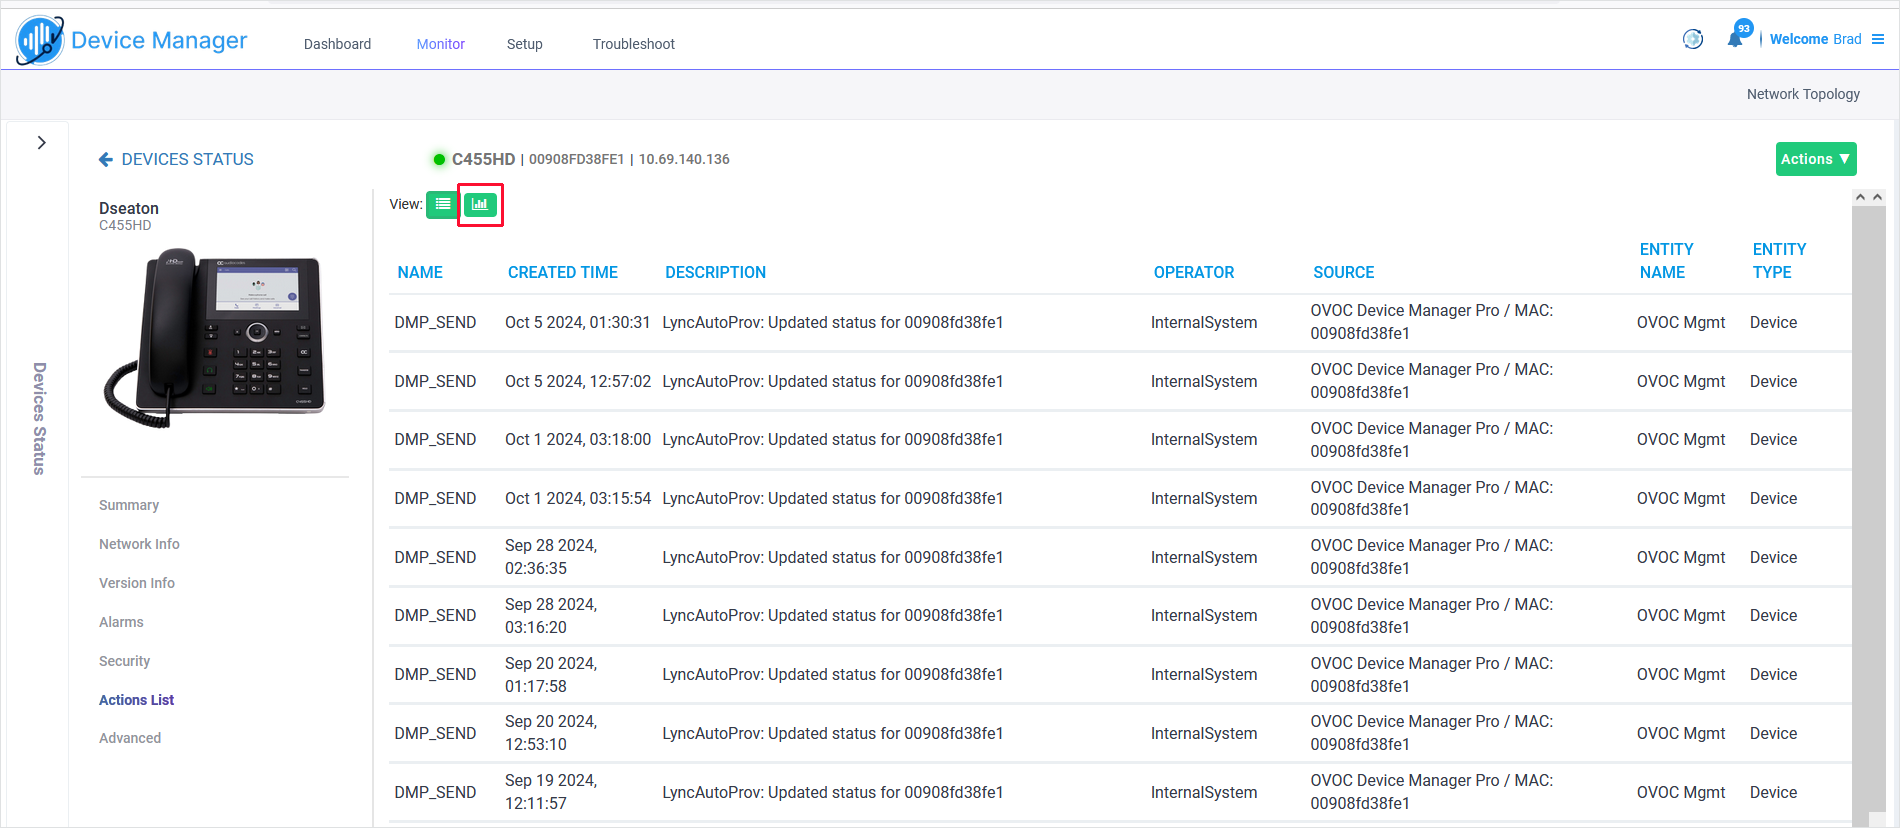This screenshot has width=1900, height=828.
Task: Click the back arrow next to Devices Status
Action: [105, 159]
